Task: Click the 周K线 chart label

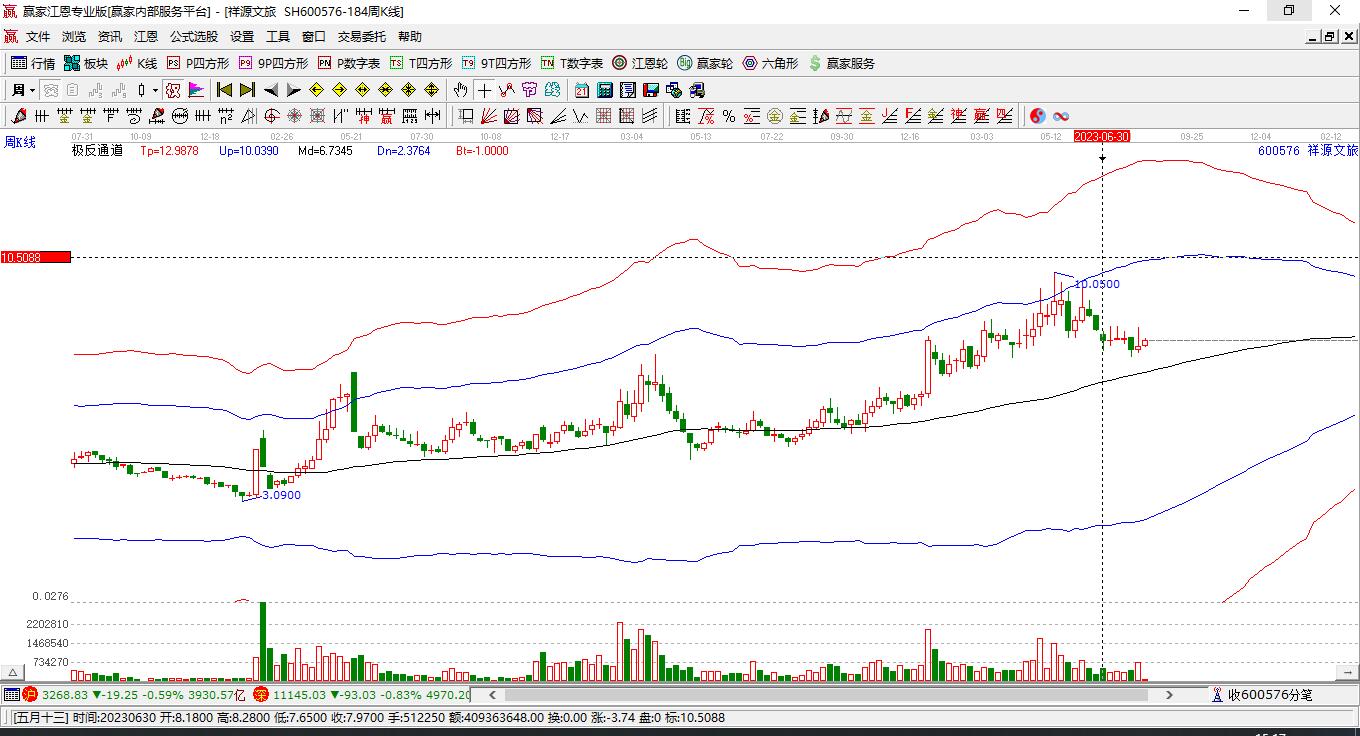Action: [x=20, y=142]
